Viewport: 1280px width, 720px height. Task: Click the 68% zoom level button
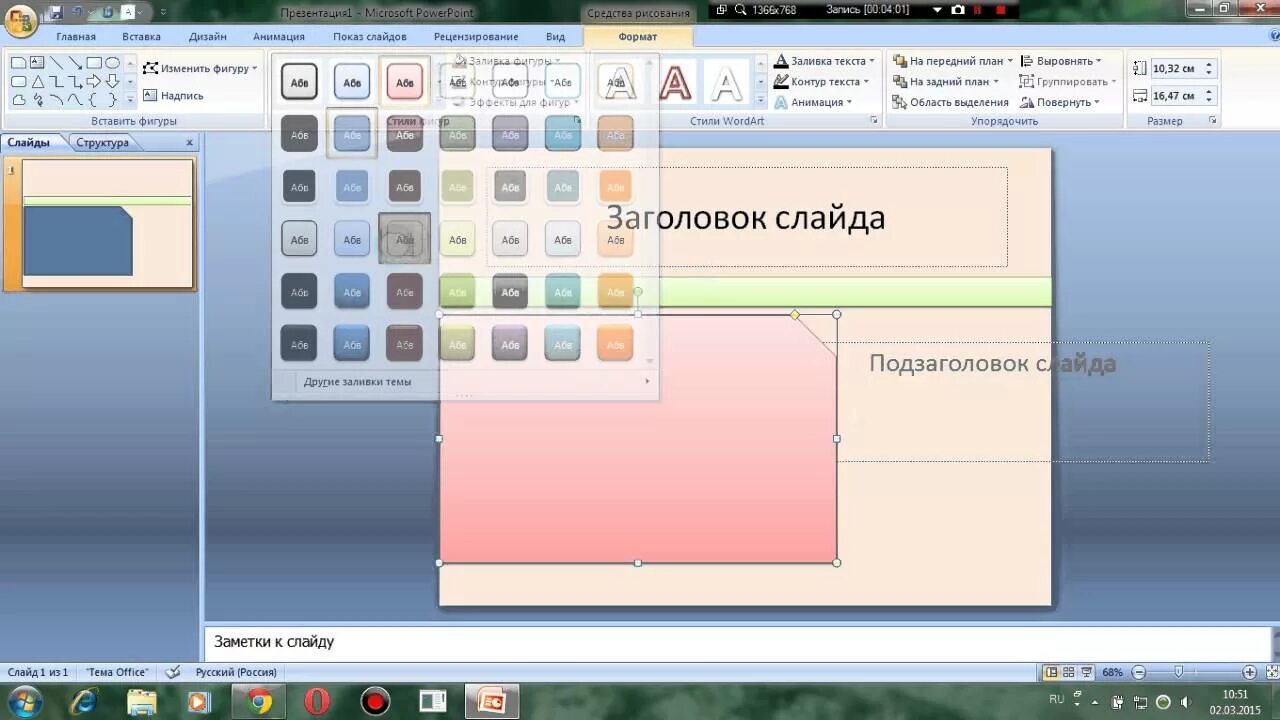(x=1112, y=672)
